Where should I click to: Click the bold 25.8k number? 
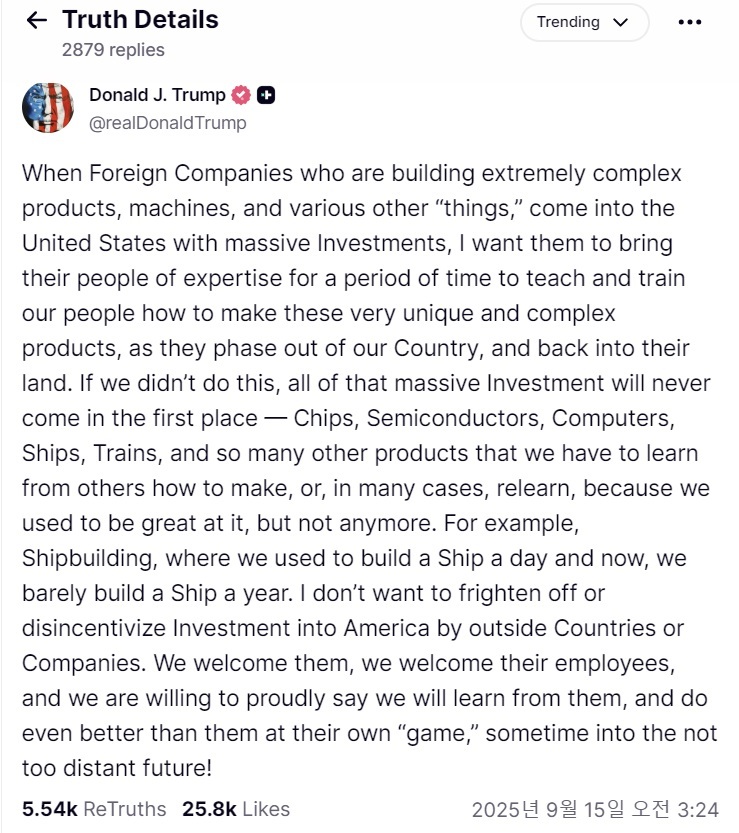(209, 809)
